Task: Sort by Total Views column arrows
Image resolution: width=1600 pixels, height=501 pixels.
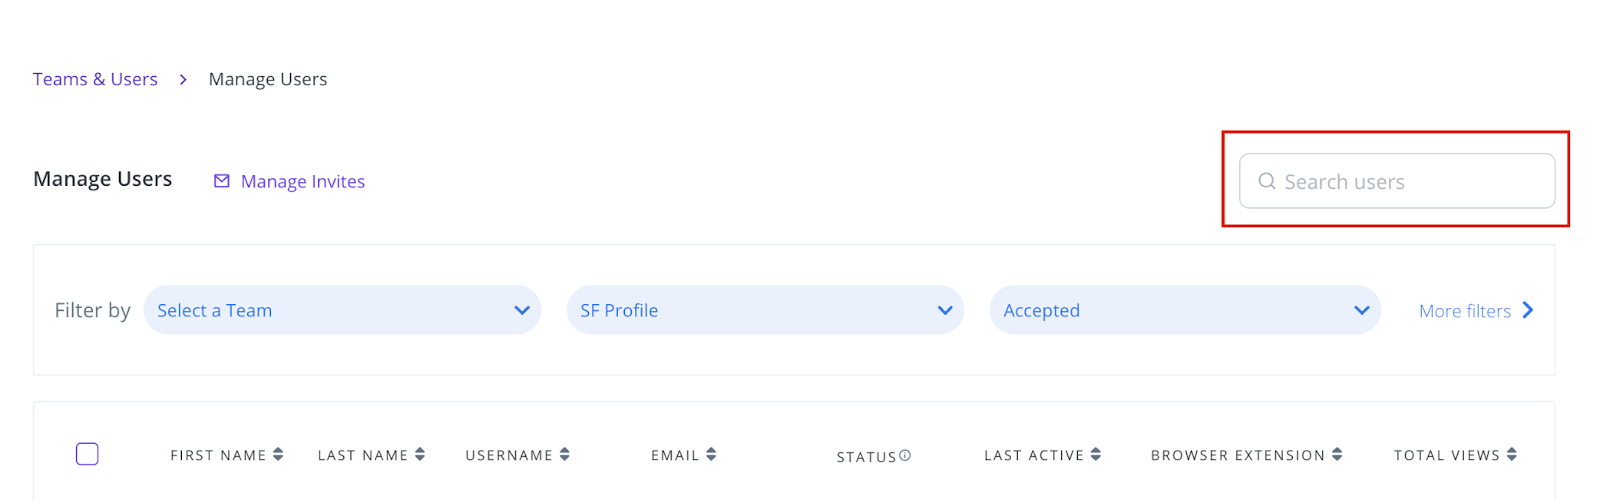Action: (1512, 455)
